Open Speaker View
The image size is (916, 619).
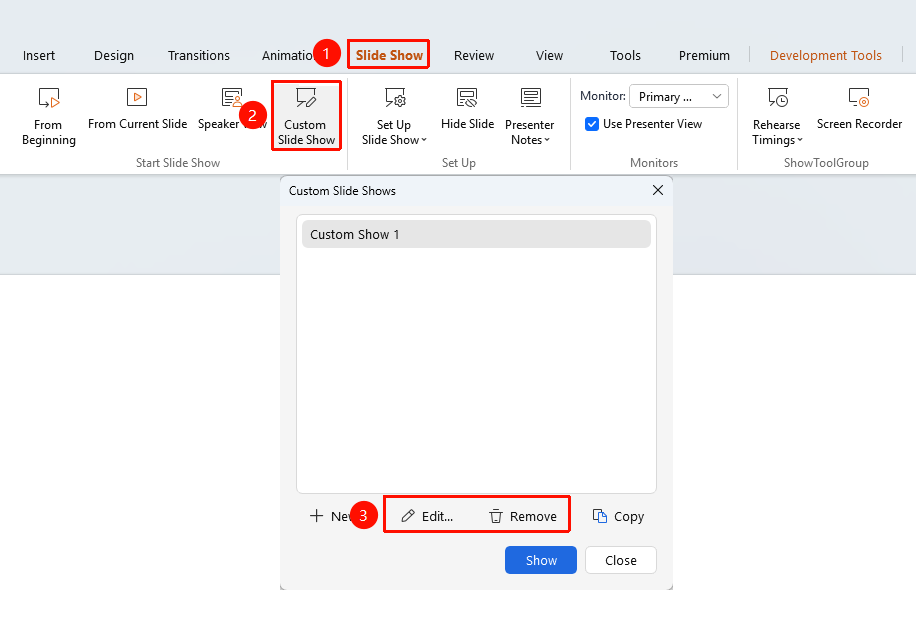(232, 109)
